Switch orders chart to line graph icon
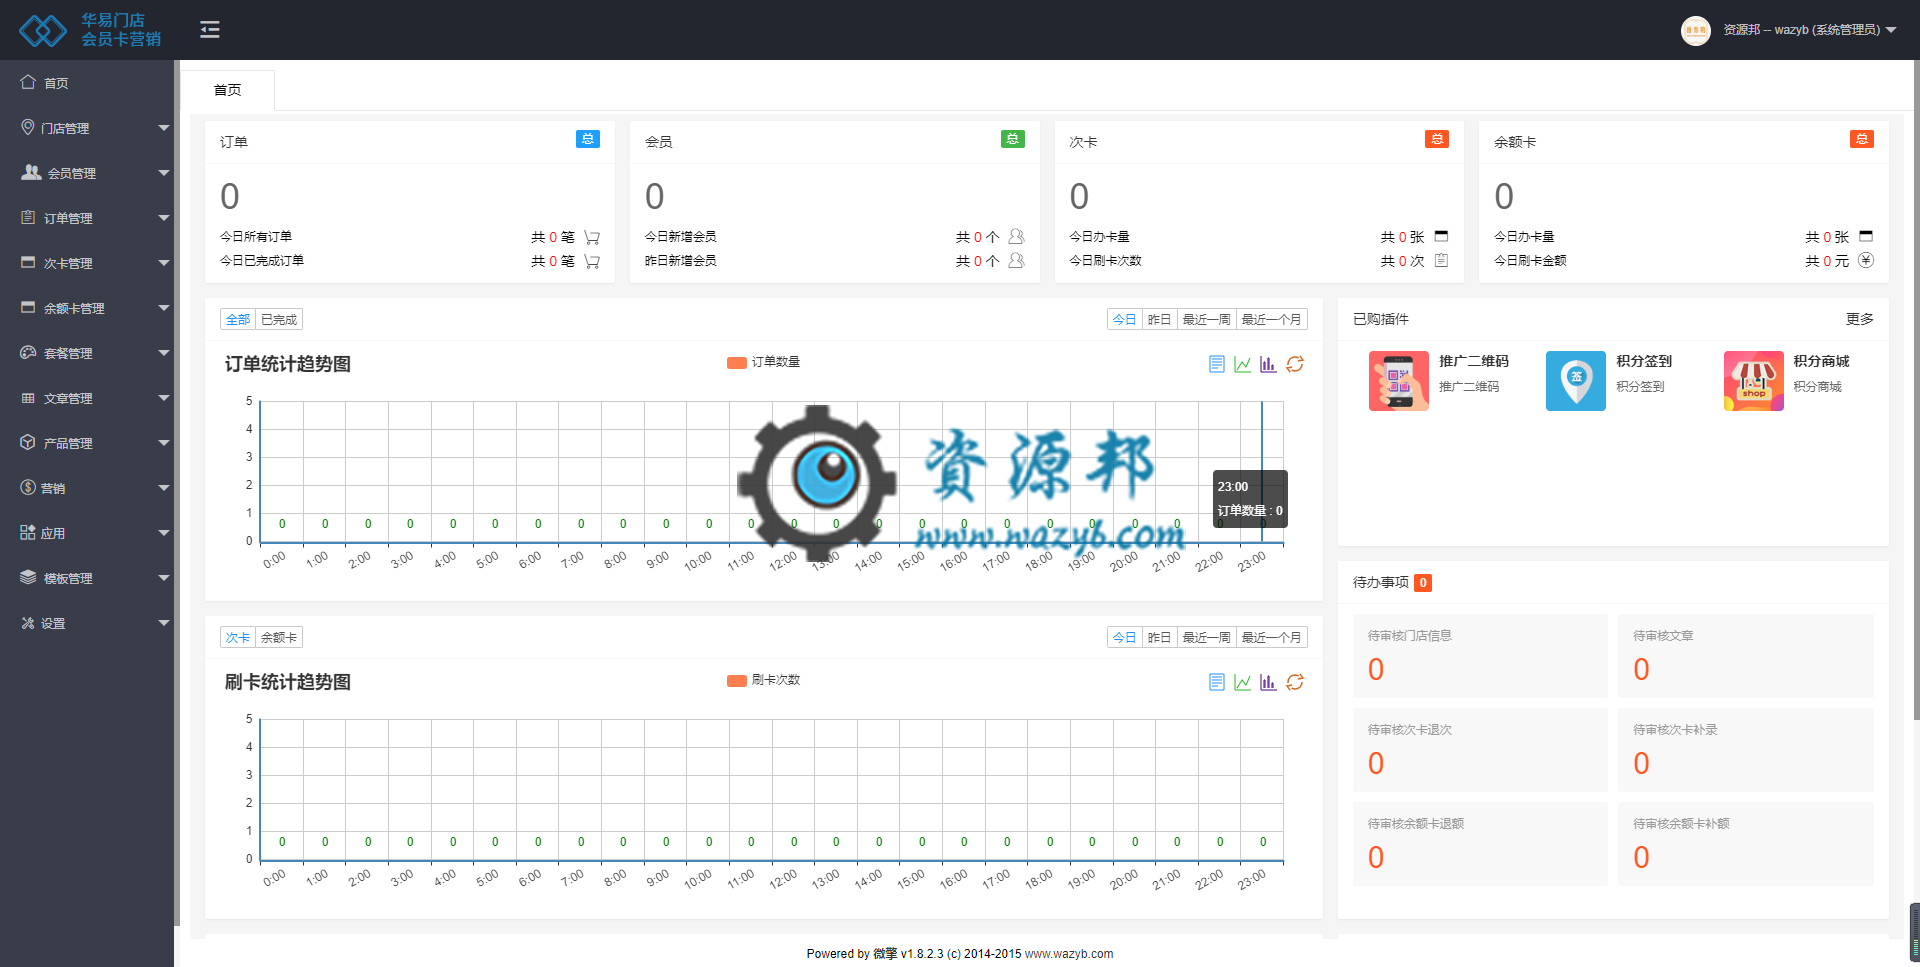This screenshot has width=1920, height=967. point(1242,364)
